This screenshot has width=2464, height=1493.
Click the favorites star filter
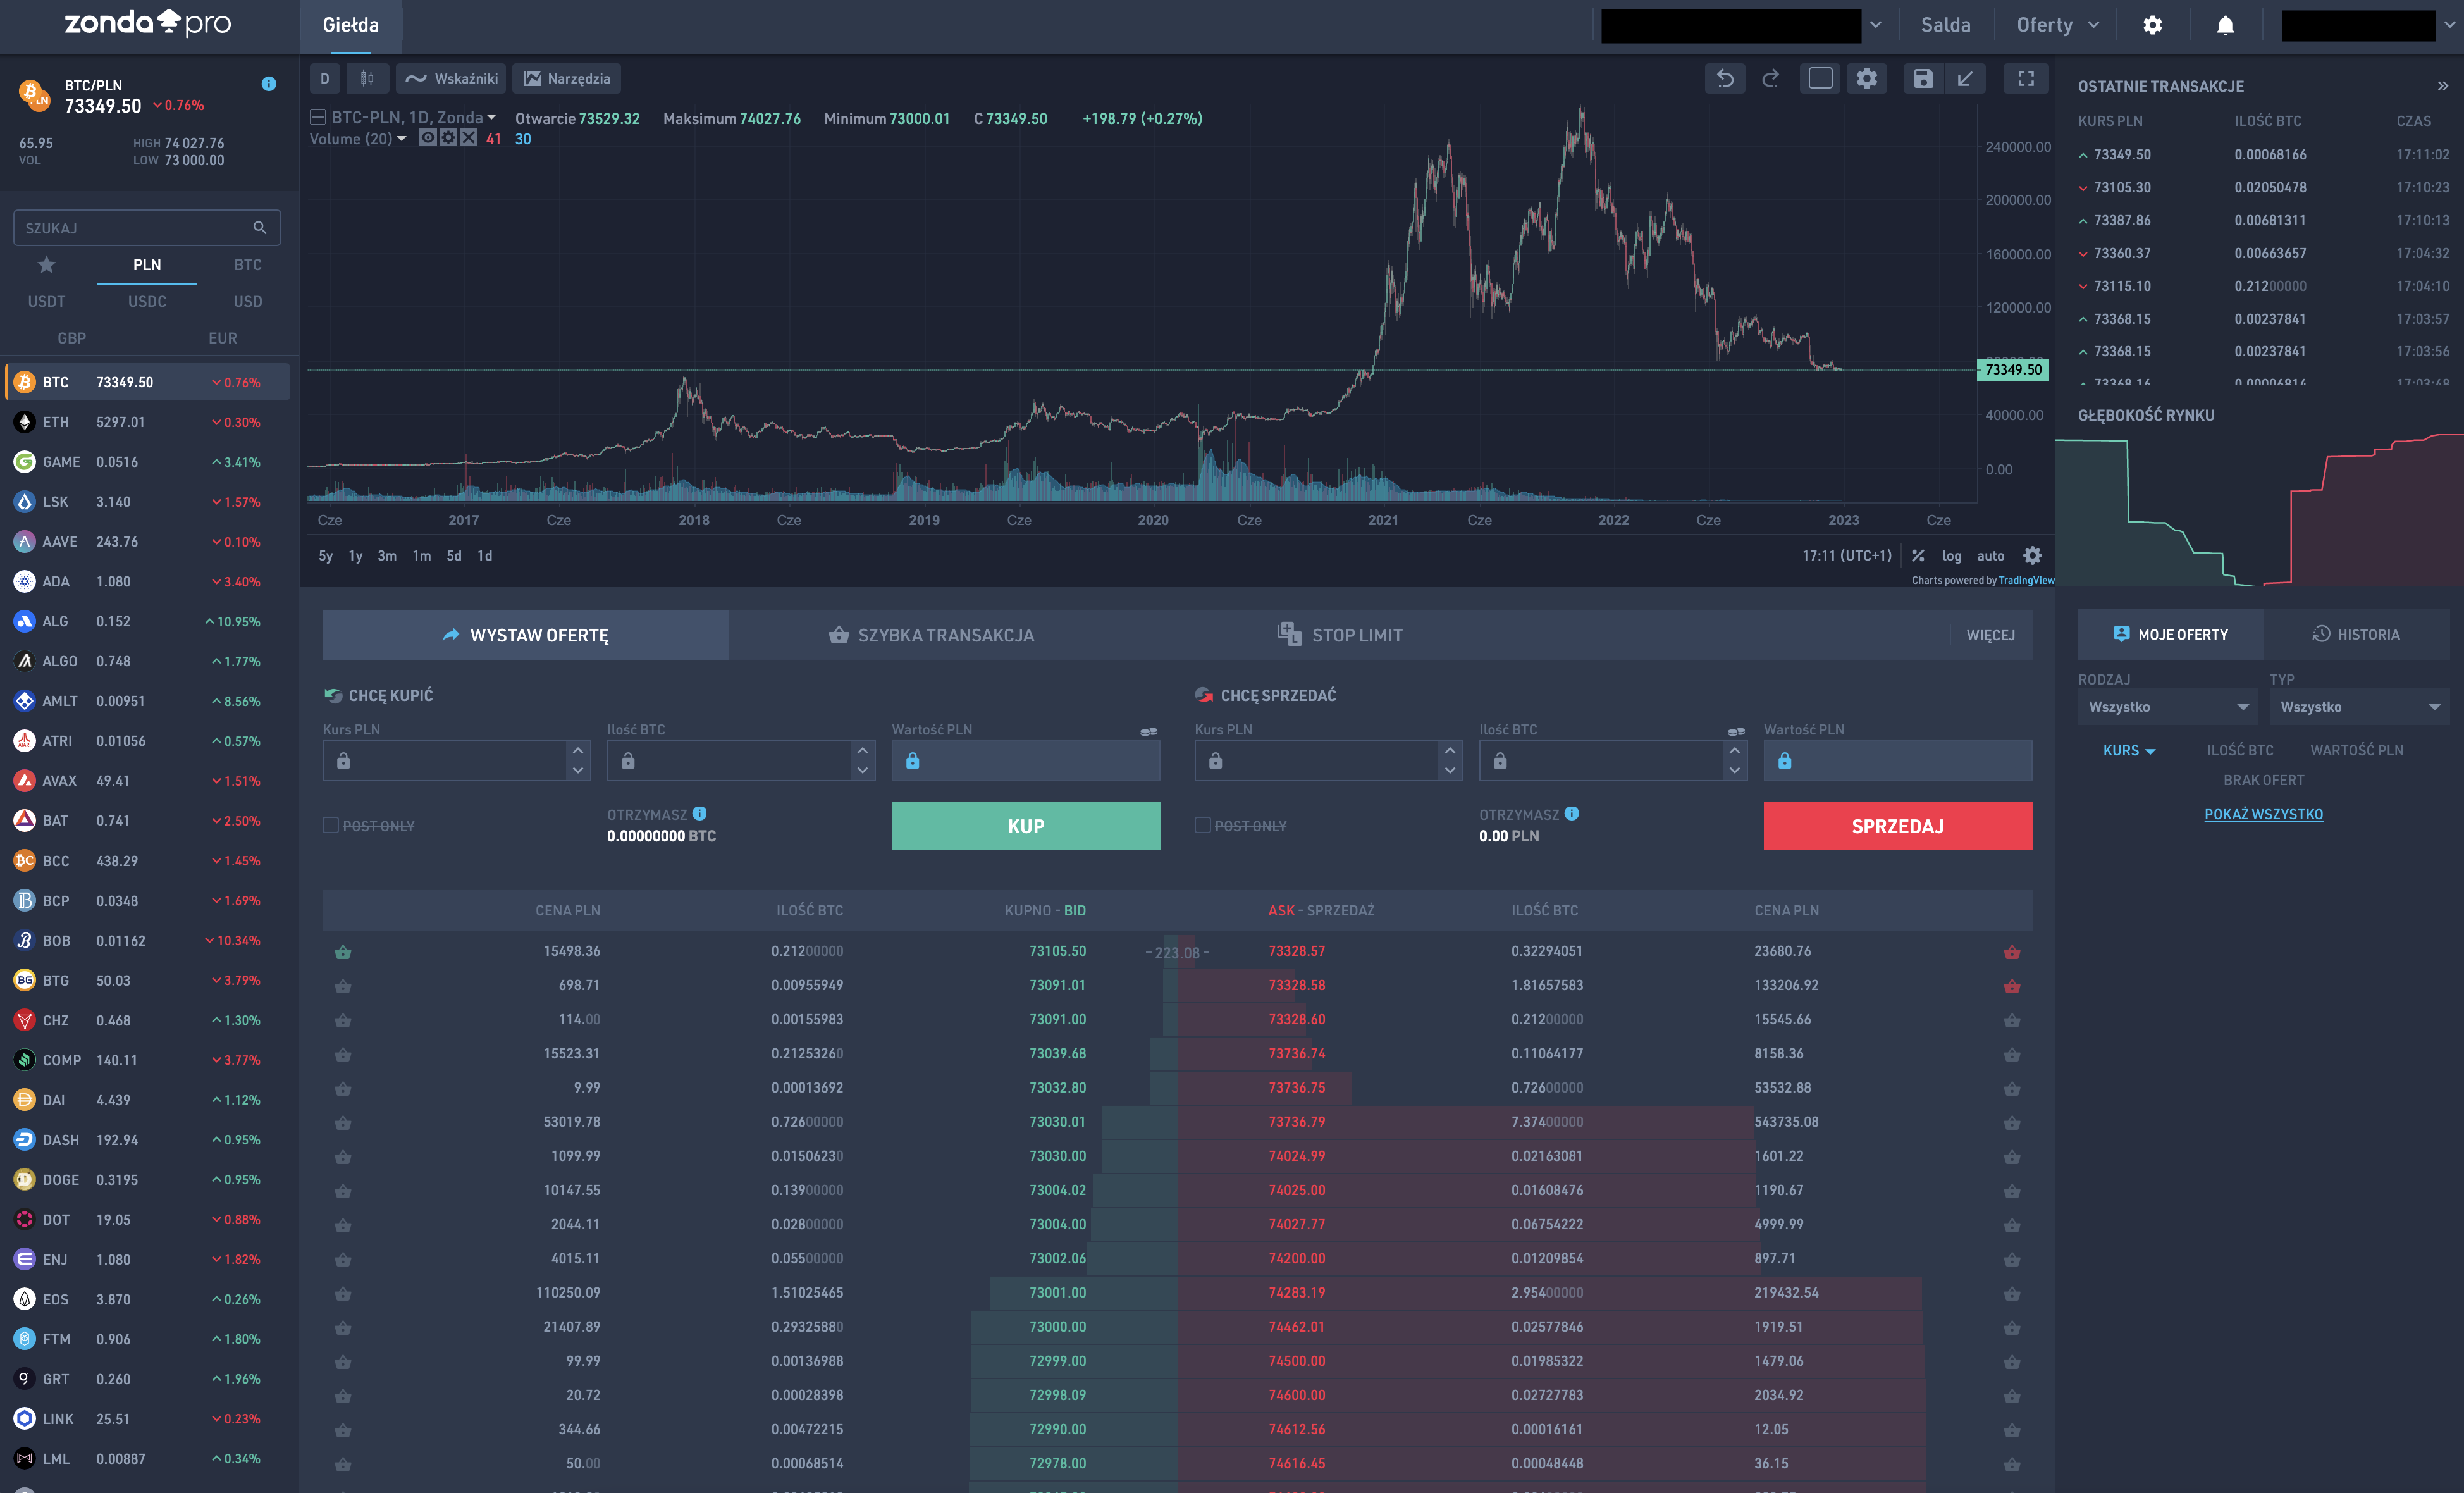(x=46, y=265)
